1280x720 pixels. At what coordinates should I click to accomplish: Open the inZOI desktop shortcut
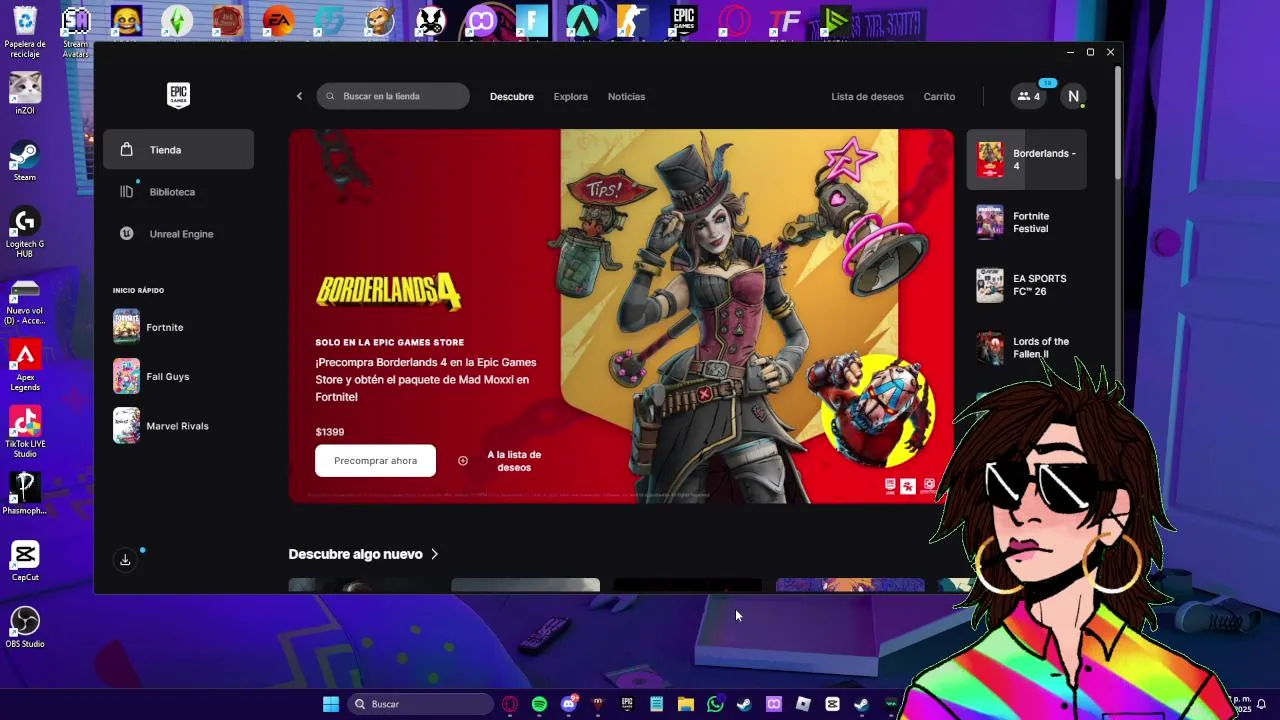(25, 94)
